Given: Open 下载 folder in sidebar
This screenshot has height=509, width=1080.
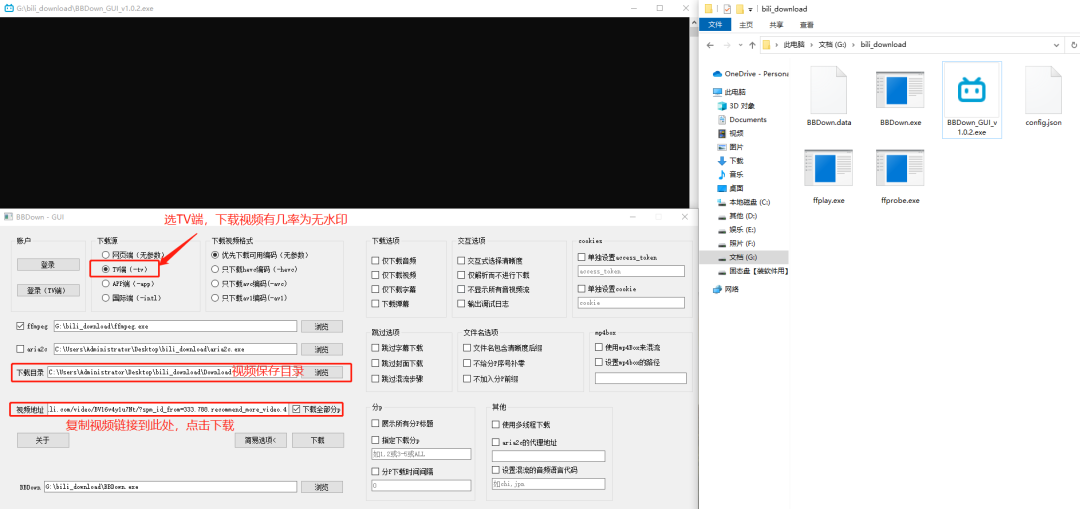Looking at the screenshot, I should (730, 160).
